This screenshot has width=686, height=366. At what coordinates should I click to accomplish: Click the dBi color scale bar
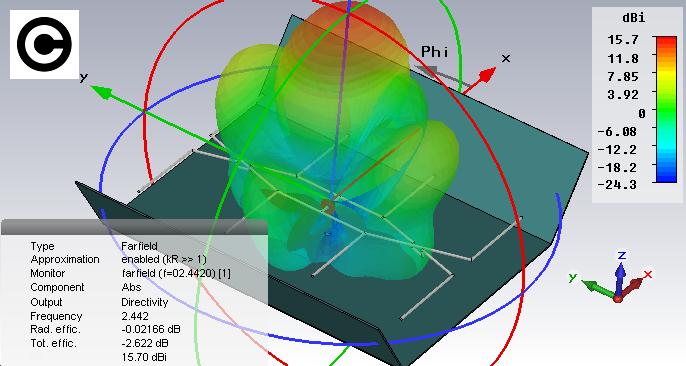point(666,109)
